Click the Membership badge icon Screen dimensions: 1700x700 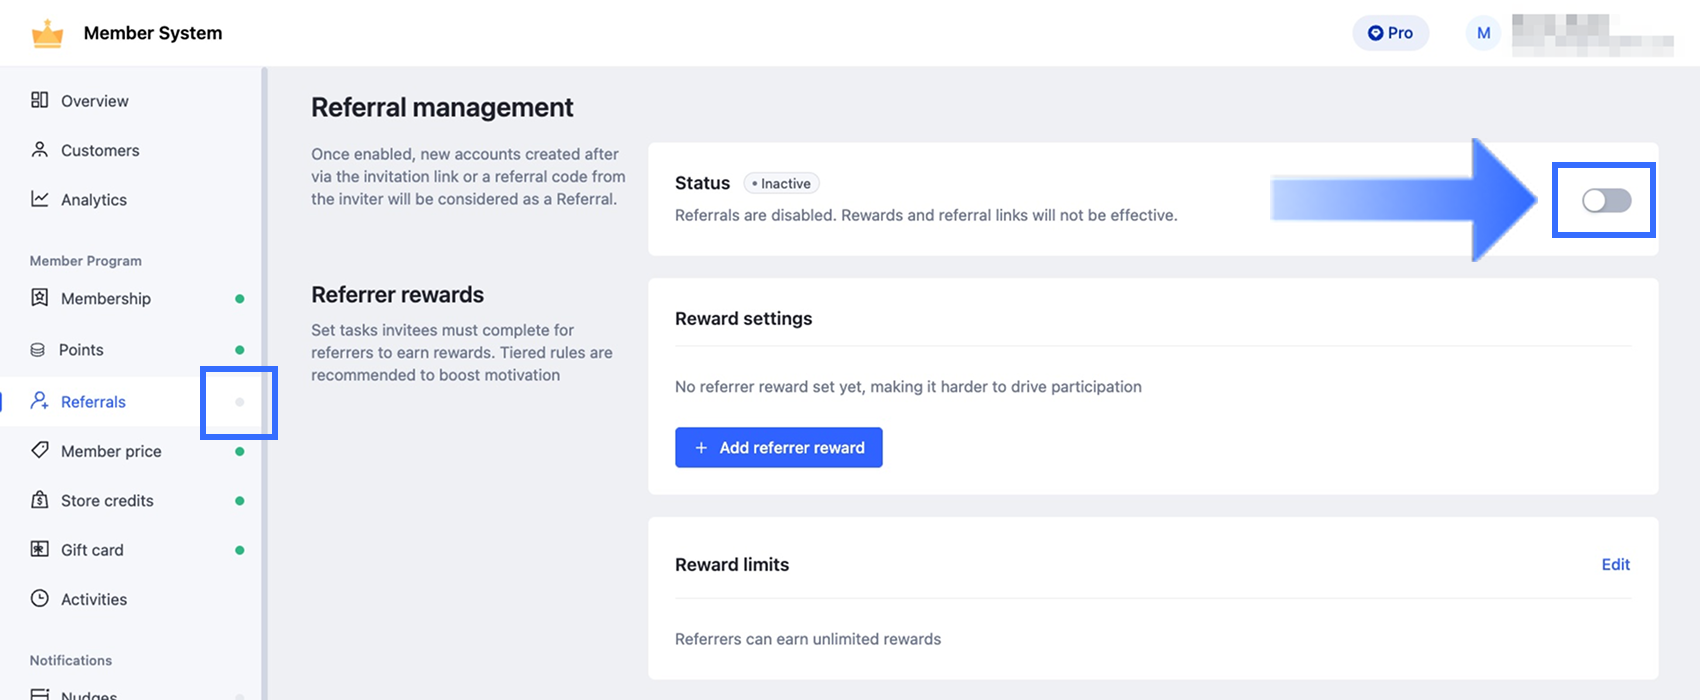click(40, 298)
